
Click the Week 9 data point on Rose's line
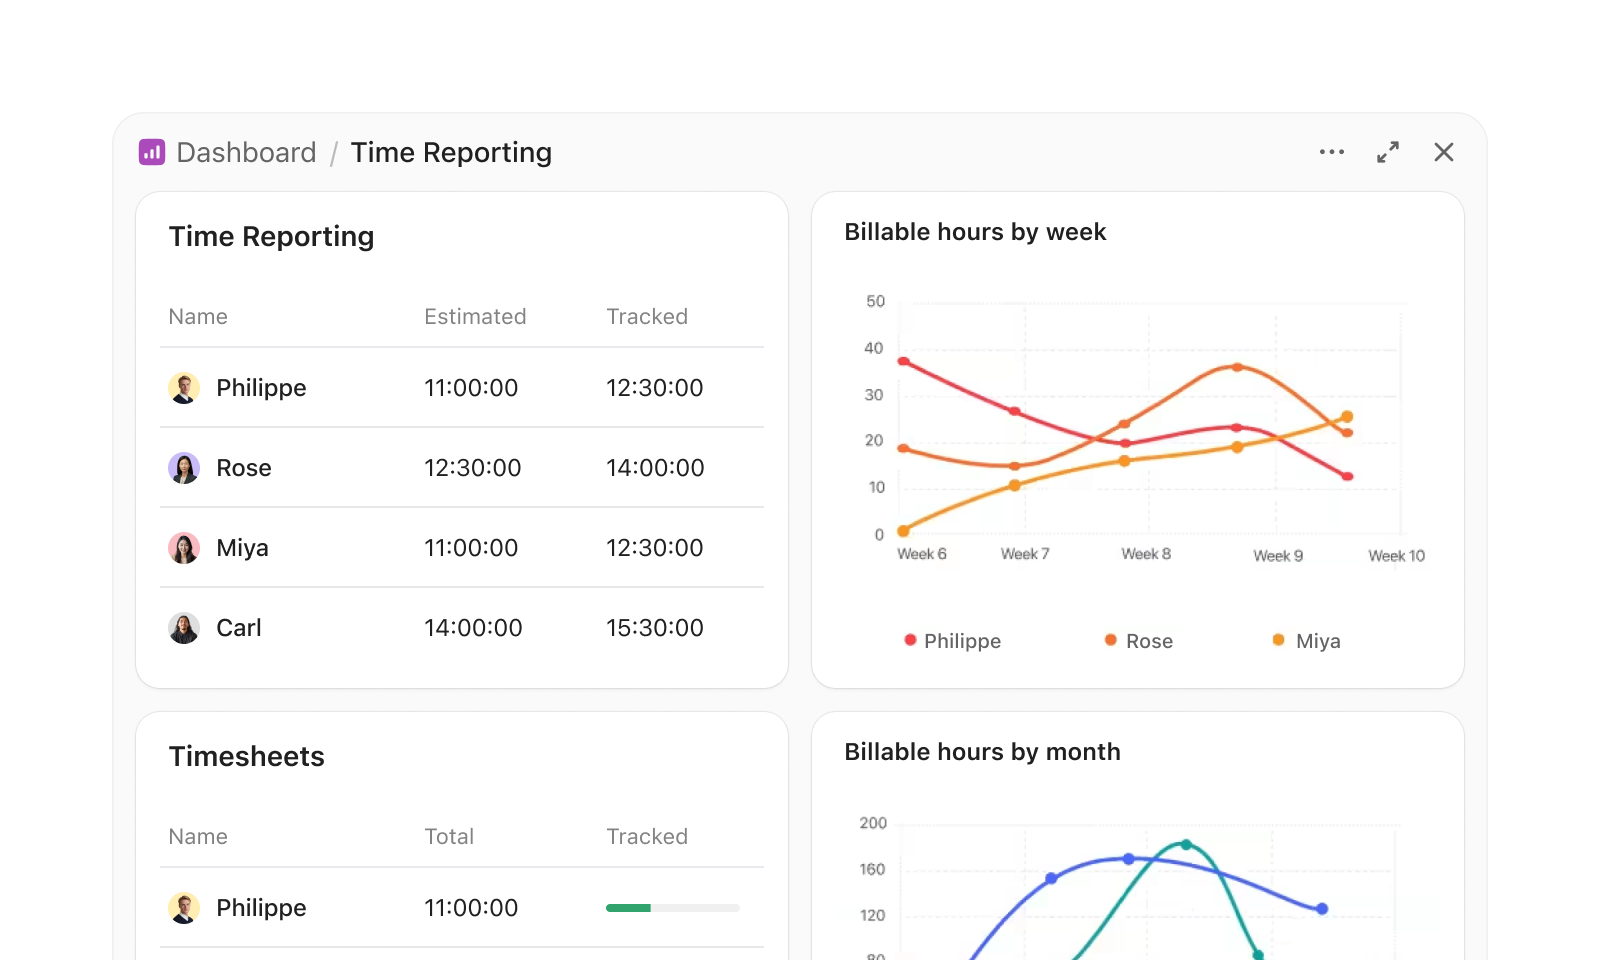click(1237, 368)
